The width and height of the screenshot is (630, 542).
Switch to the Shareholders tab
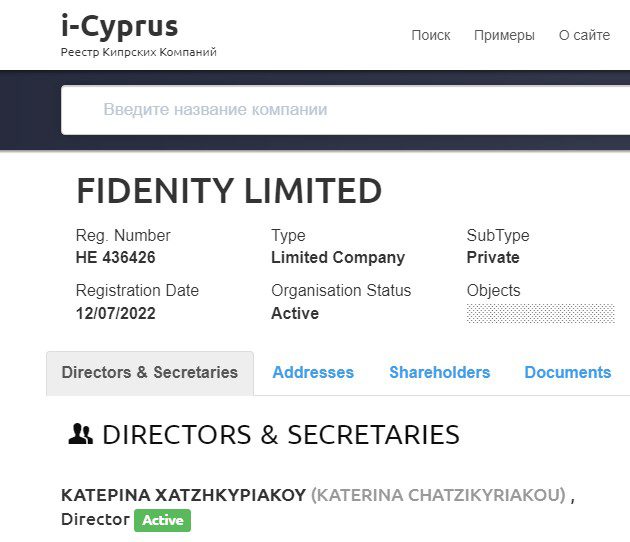coord(440,372)
